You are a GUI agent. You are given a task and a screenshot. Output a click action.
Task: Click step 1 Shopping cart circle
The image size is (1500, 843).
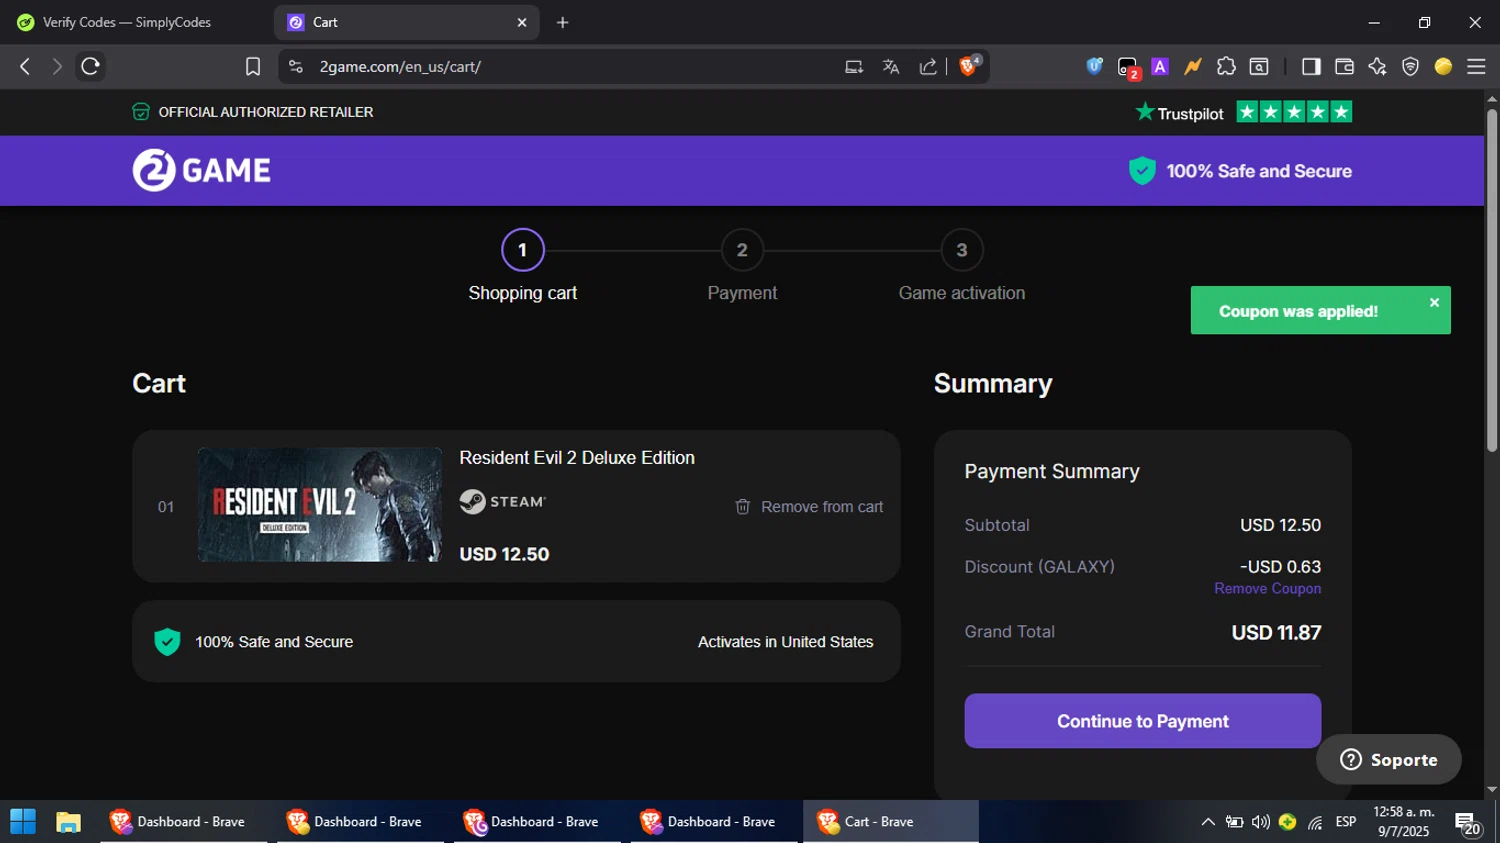coord(522,250)
